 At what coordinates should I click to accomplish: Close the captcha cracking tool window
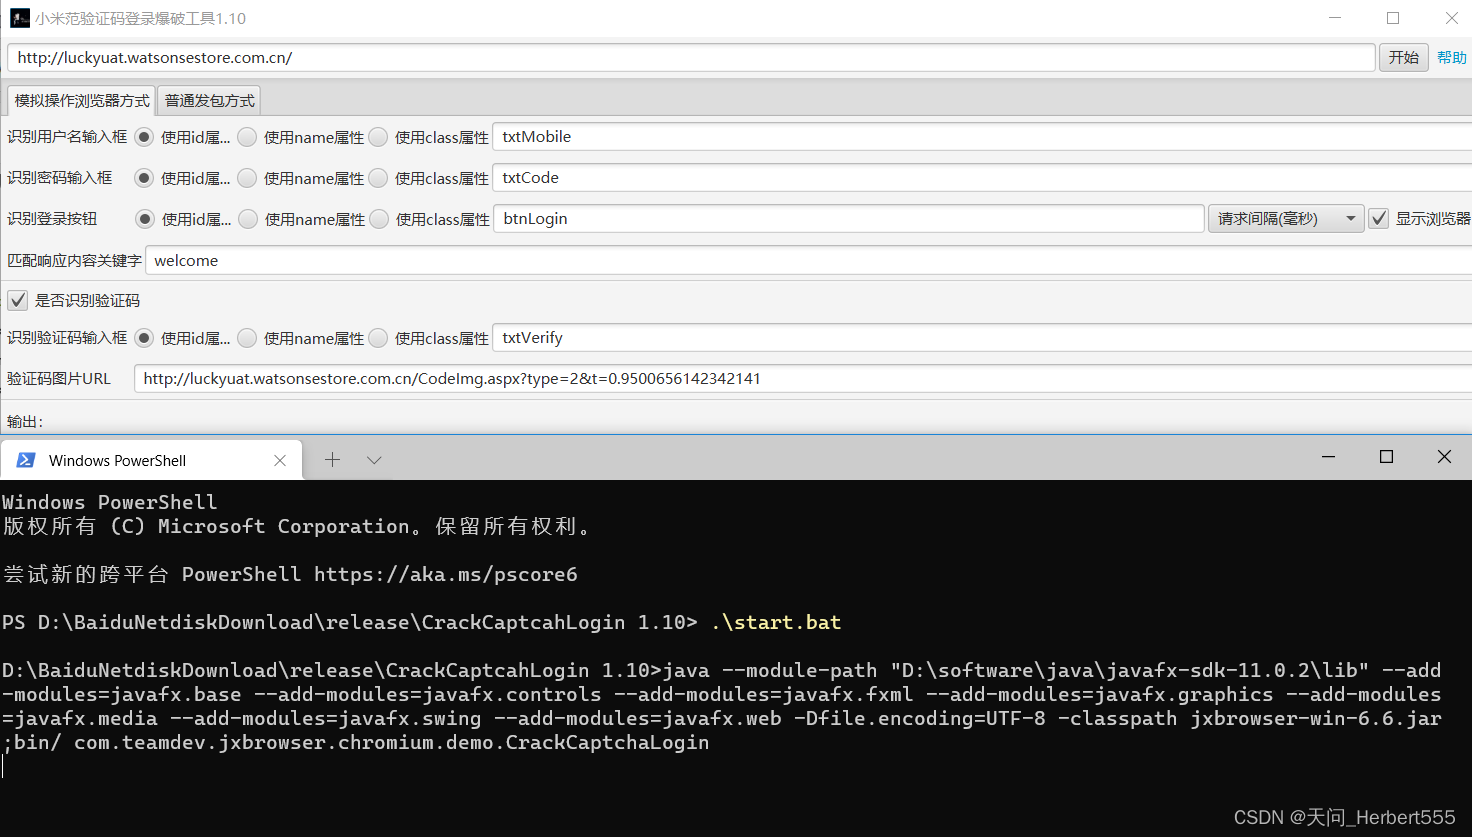[1452, 18]
